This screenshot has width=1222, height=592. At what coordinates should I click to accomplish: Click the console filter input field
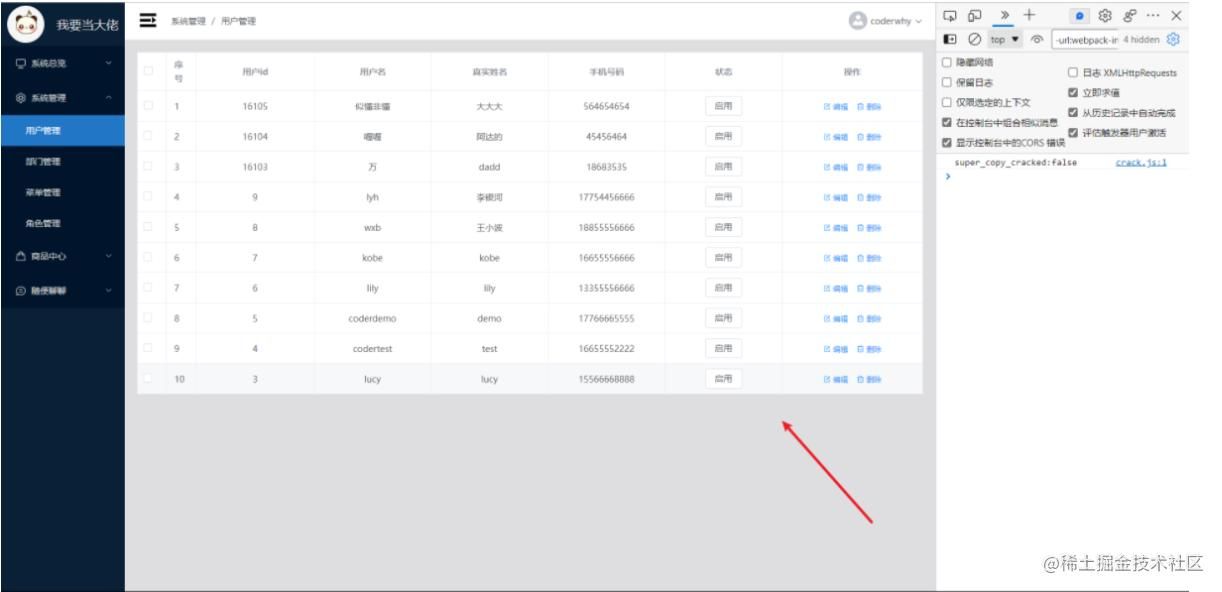click(x=1084, y=40)
